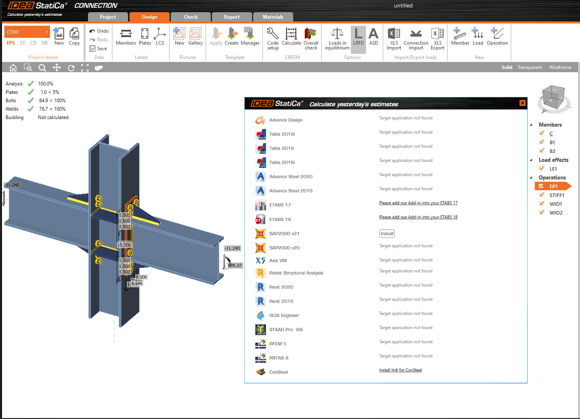Screen dimensions: 580x419
Task: Collapse the Members tree section
Action: pyautogui.click(x=531, y=125)
